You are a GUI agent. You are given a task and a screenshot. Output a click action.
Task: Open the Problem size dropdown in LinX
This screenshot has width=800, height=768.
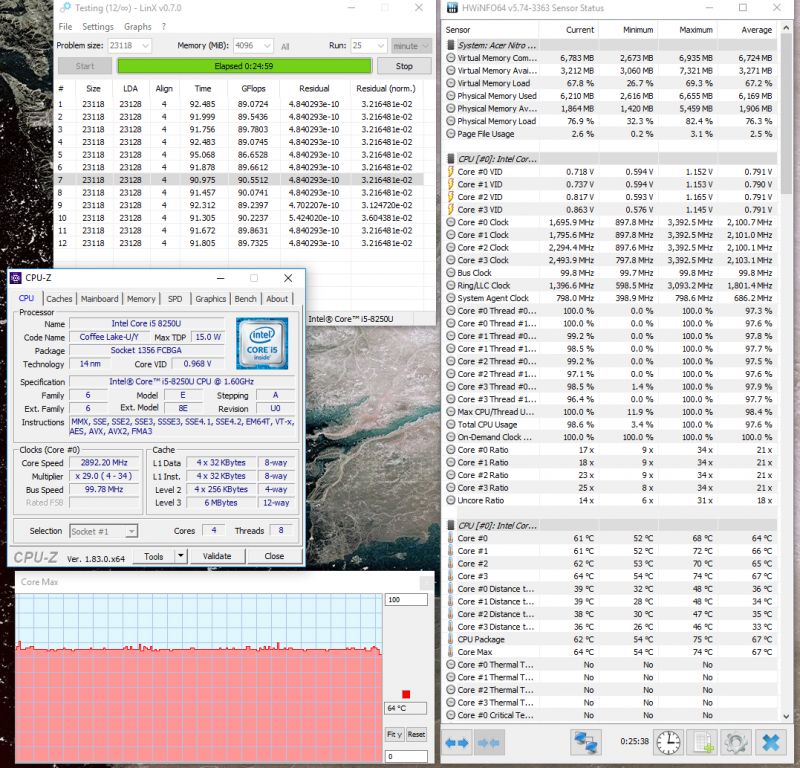(145, 45)
